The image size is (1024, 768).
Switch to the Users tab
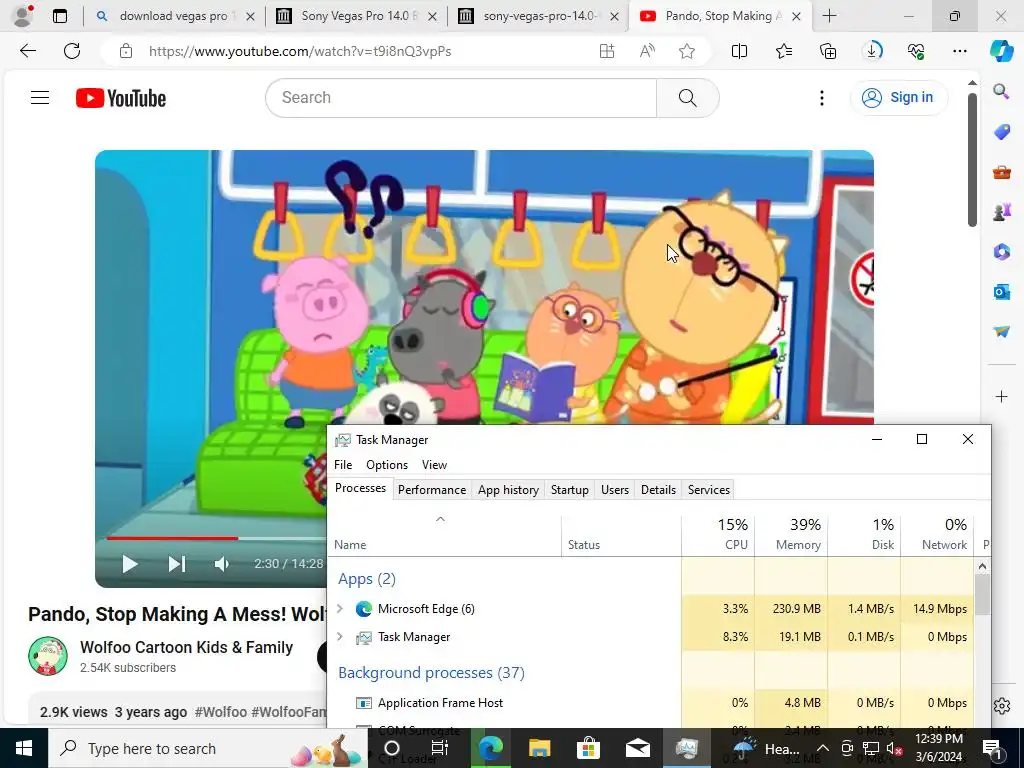[x=615, y=490]
